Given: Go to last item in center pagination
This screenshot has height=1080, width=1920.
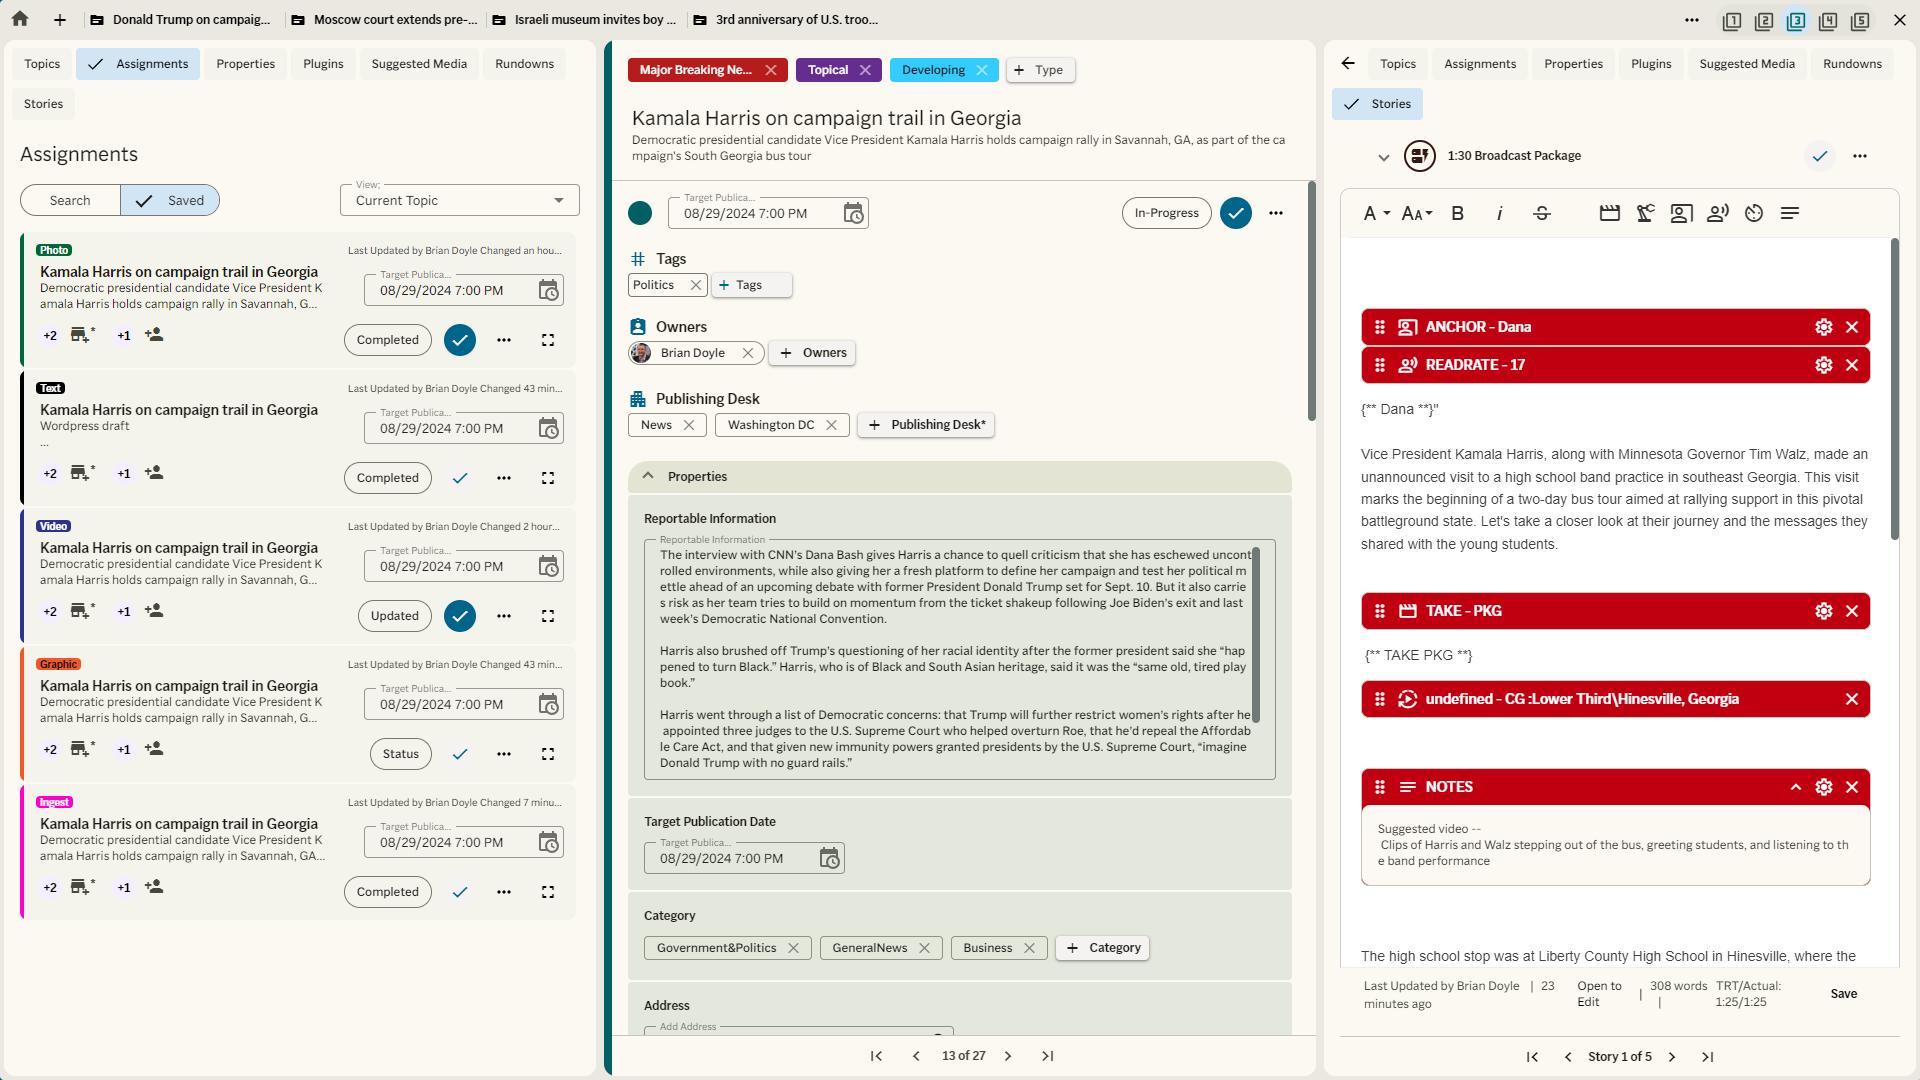Looking at the screenshot, I should pos(1047,1056).
